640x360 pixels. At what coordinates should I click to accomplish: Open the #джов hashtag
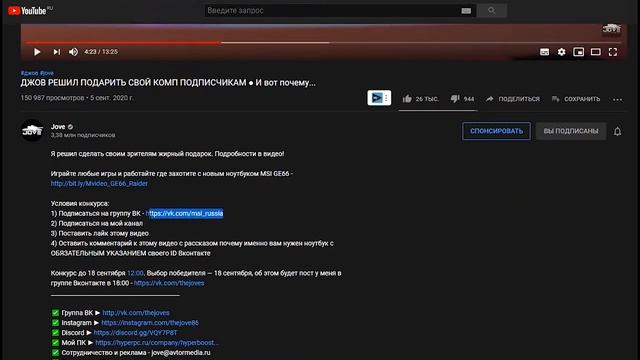pos(29,73)
